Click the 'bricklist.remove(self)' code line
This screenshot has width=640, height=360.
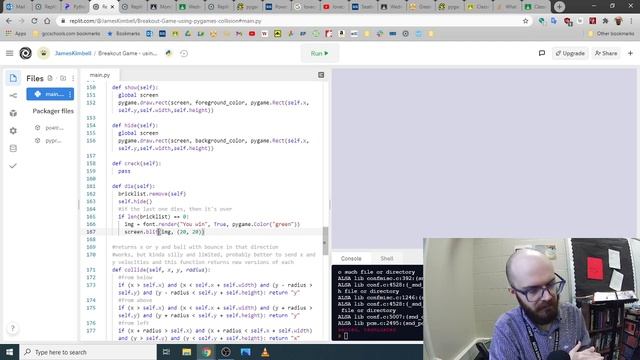pyautogui.click(x=152, y=194)
